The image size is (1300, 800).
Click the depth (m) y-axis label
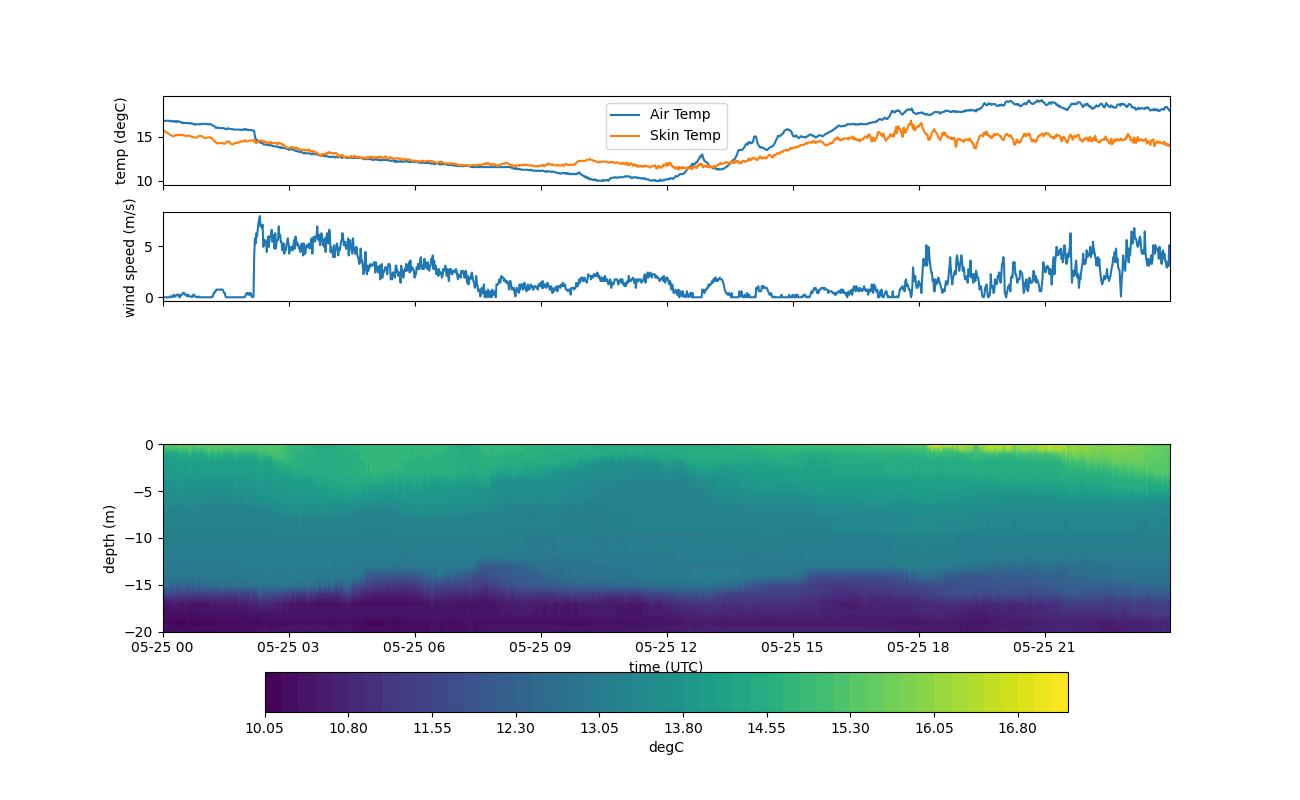pyautogui.click(x=110, y=538)
